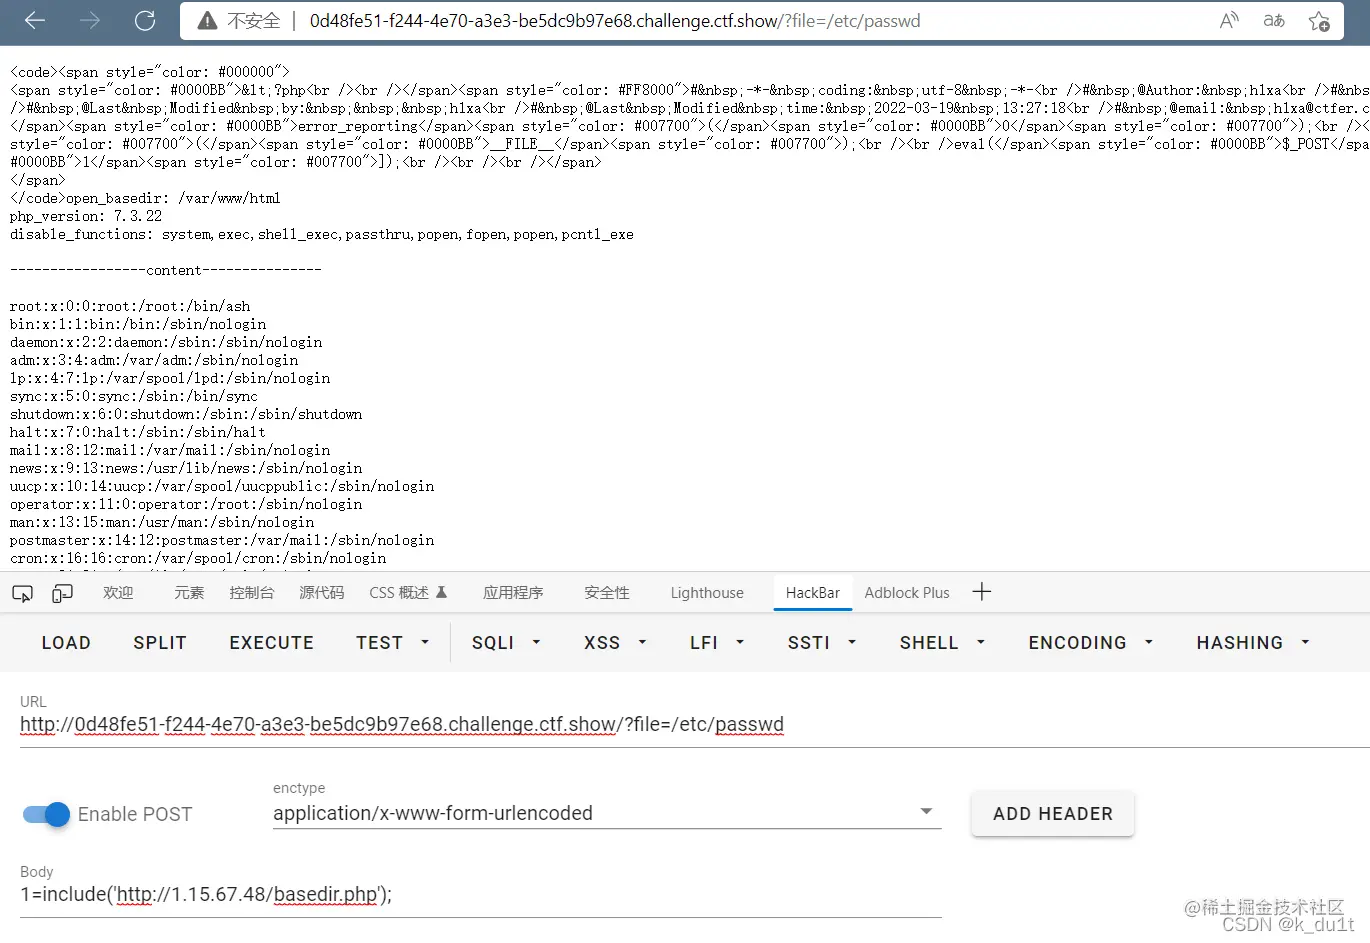
Task: Click the php_version: 7.3.22 text
Action: 86,216
